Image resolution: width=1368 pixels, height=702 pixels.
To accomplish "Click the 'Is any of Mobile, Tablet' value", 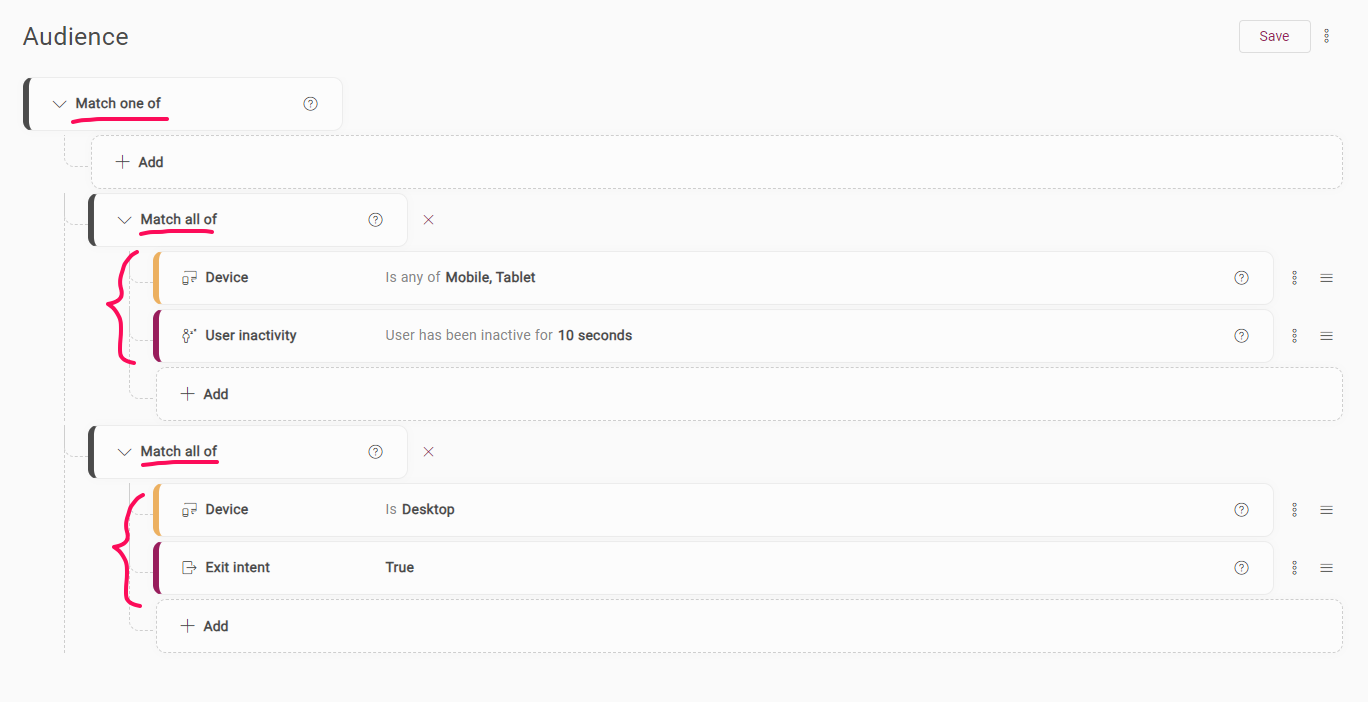I will [460, 278].
